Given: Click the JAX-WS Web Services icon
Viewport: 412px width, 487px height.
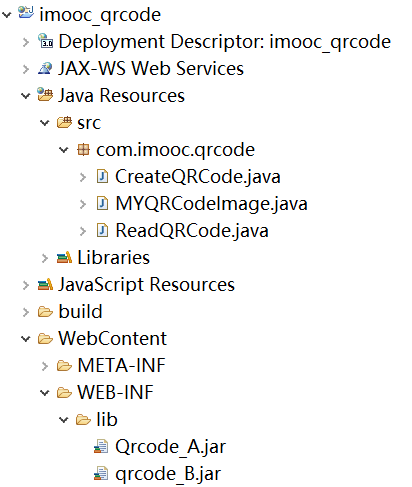Looking at the screenshot, I should click(45, 68).
